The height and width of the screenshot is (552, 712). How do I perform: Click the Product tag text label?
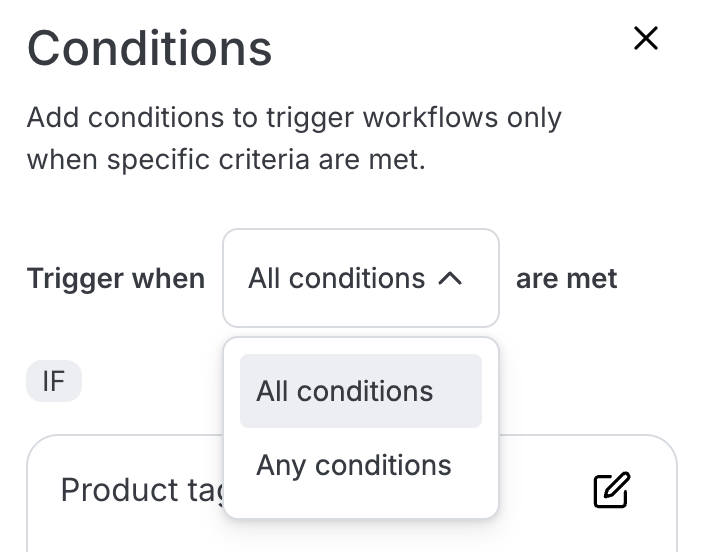(x=140, y=490)
